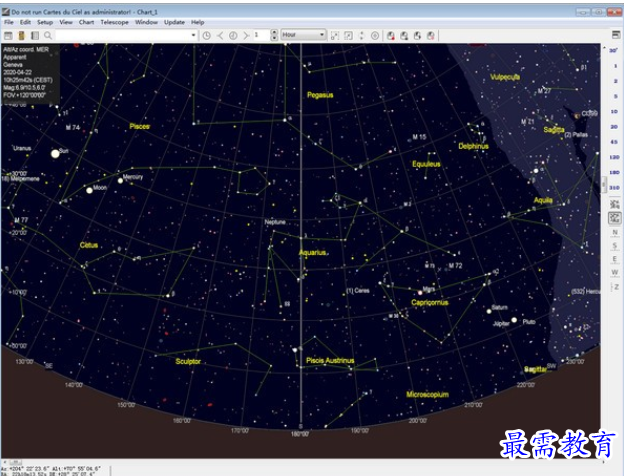Set field of view to 2 degrees

click(x=615, y=81)
